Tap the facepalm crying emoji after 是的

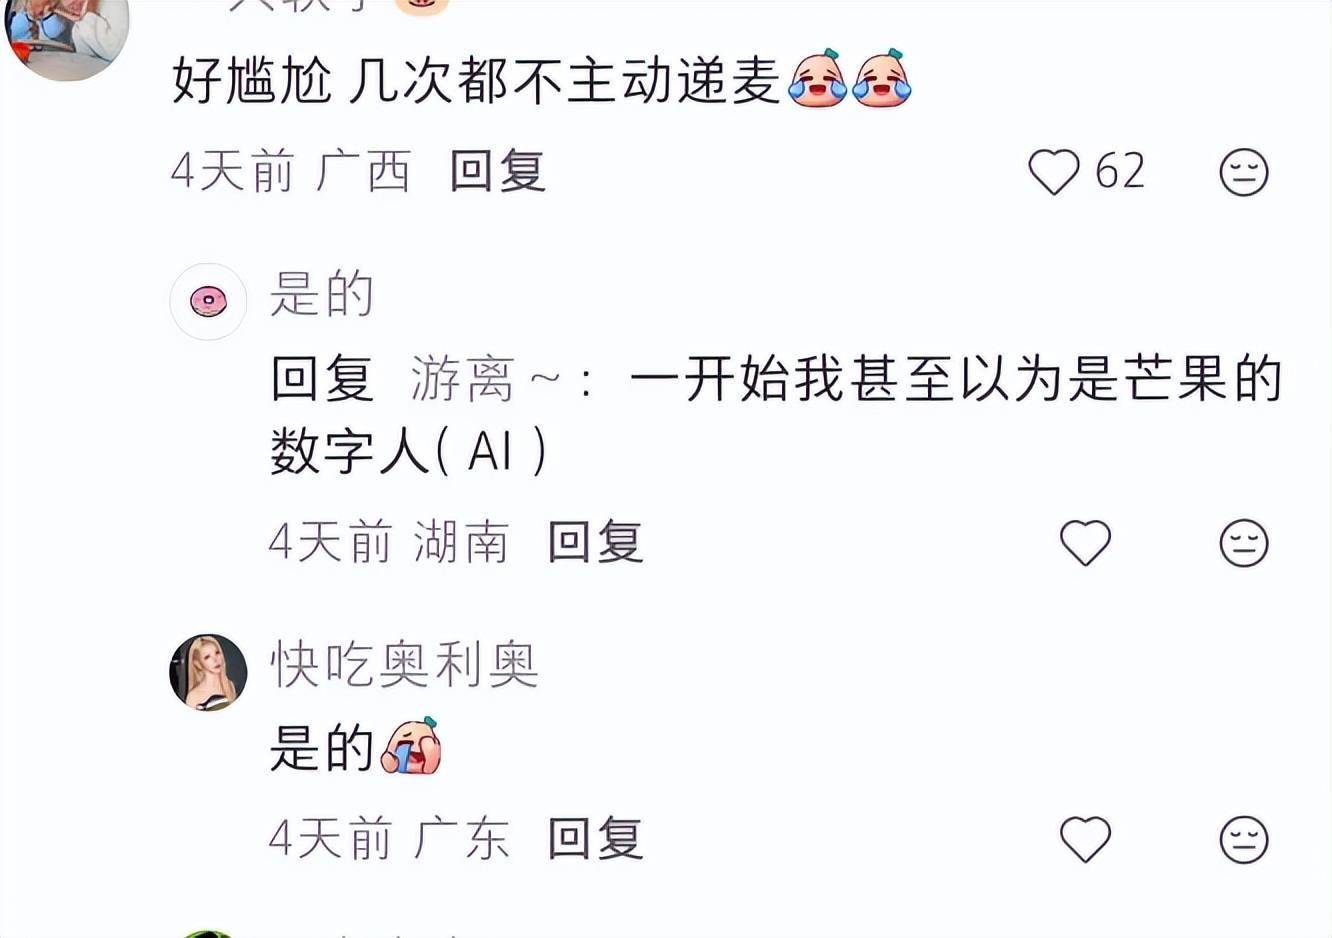410,745
